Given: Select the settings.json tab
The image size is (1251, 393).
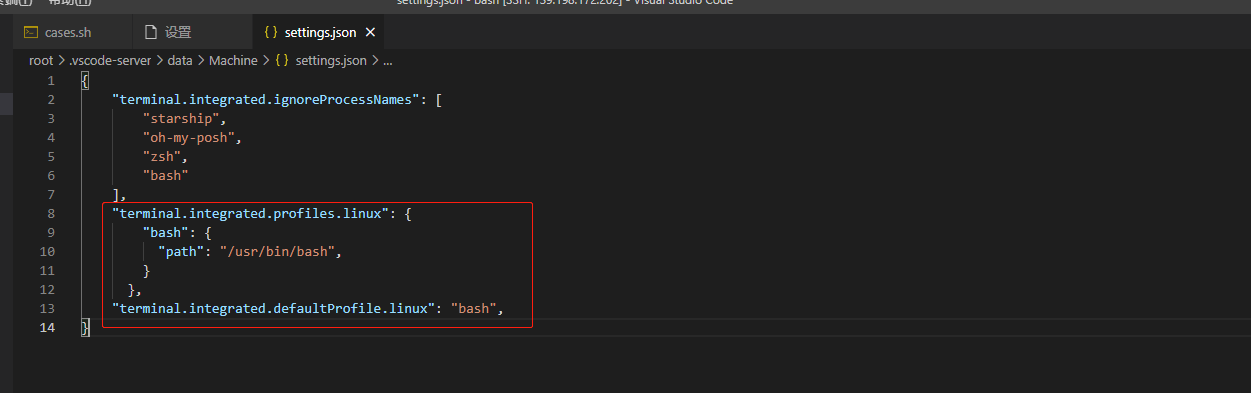Looking at the screenshot, I should [x=319, y=33].
